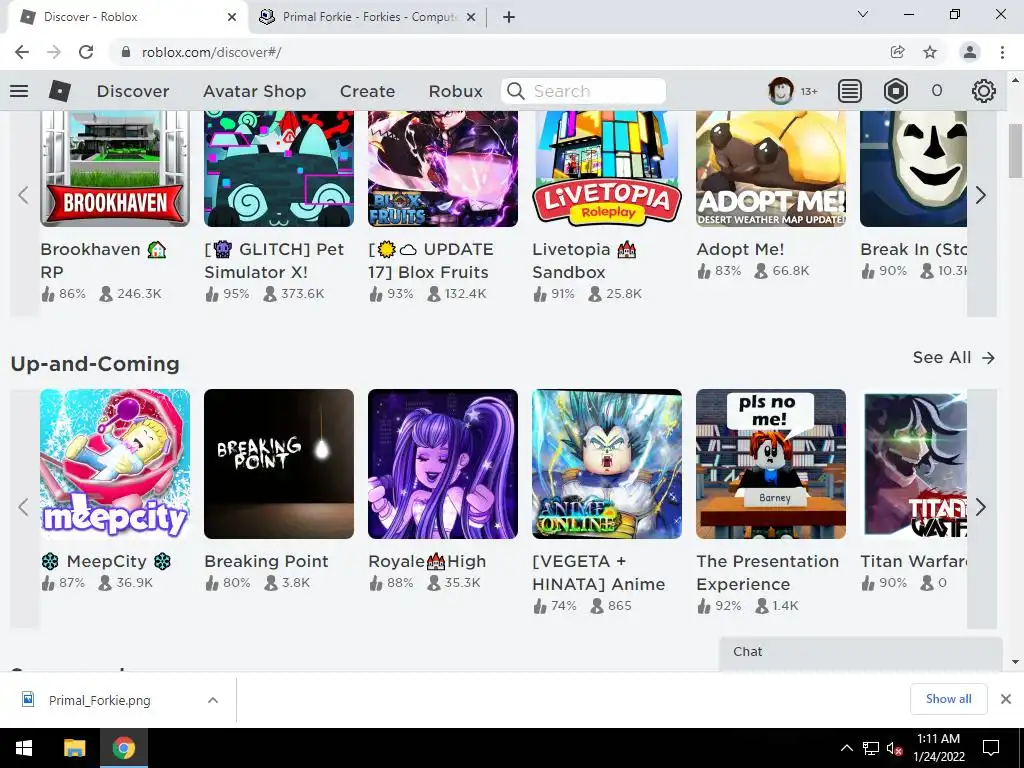Viewport: 1024px width, 768px height.
Task: Open a new browser tab
Action: click(509, 17)
